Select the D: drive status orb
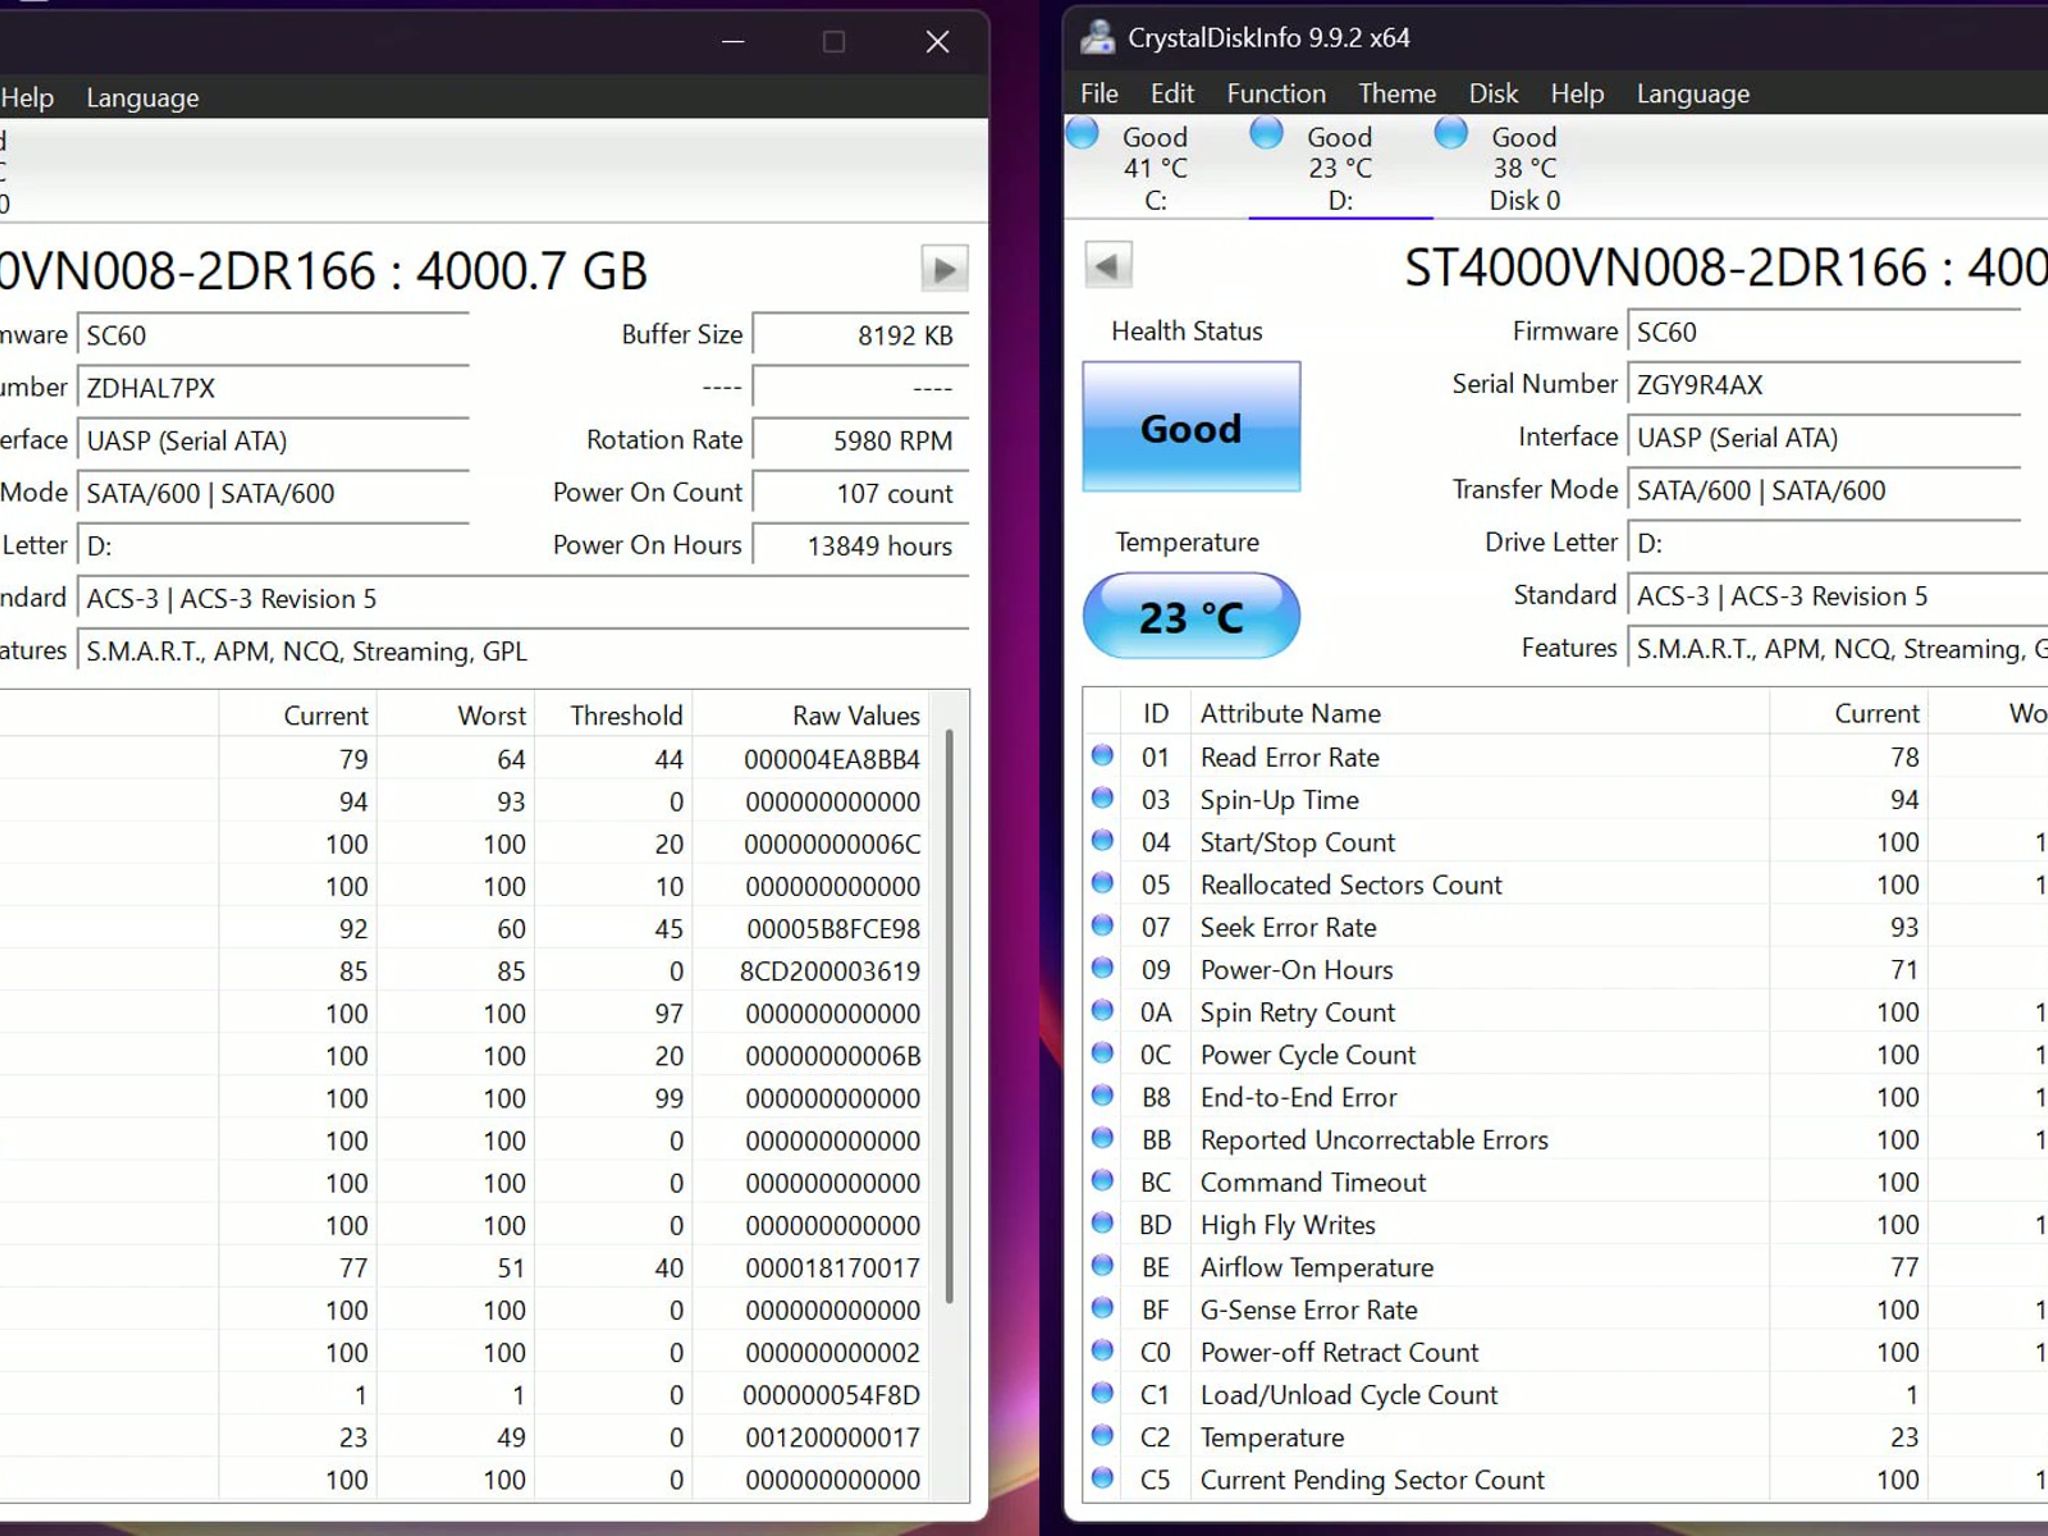 (x=1267, y=133)
